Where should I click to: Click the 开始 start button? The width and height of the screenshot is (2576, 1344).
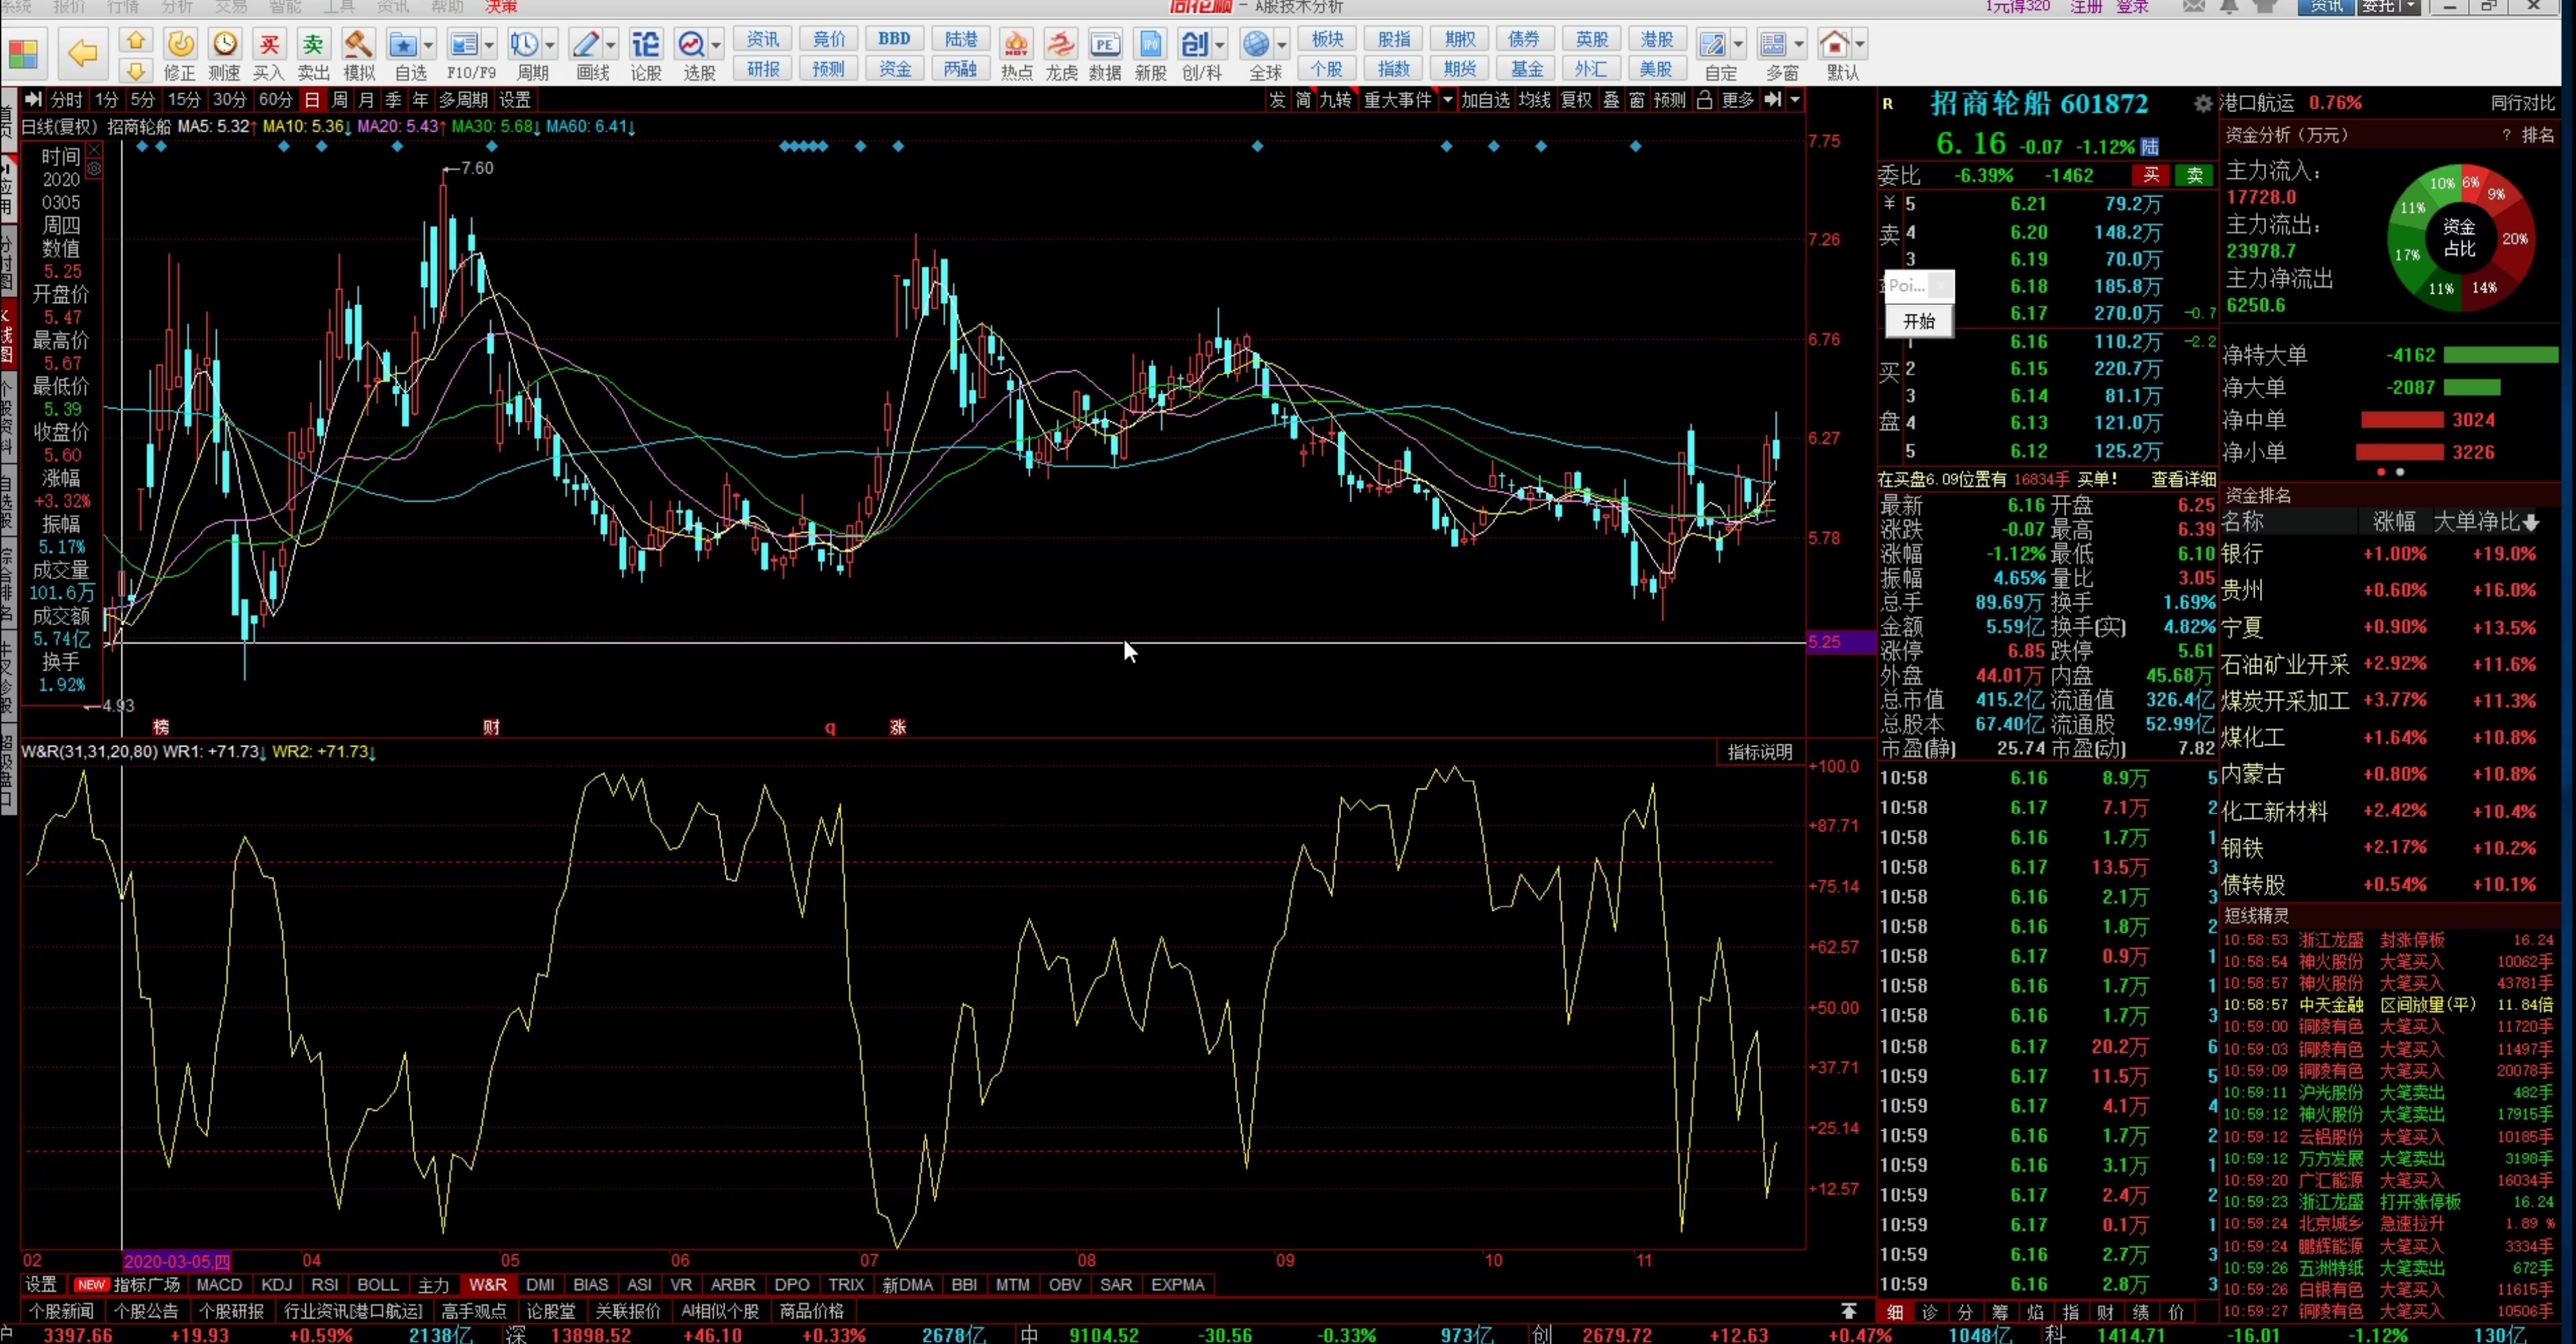coord(1919,321)
